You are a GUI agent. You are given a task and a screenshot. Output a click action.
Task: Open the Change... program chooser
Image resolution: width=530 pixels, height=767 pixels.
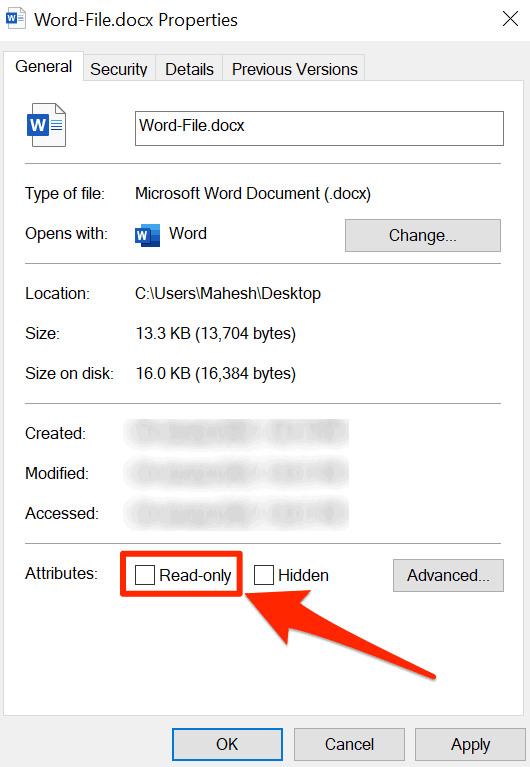click(423, 235)
